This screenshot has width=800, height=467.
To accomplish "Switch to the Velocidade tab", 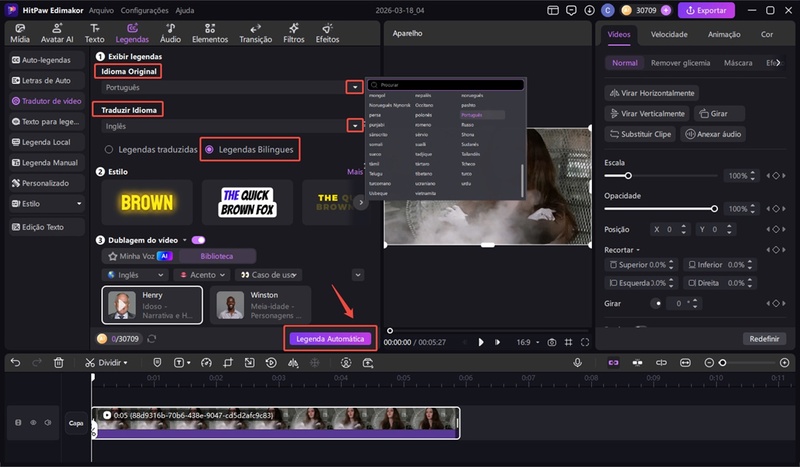I will pyautogui.click(x=668, y=34).
